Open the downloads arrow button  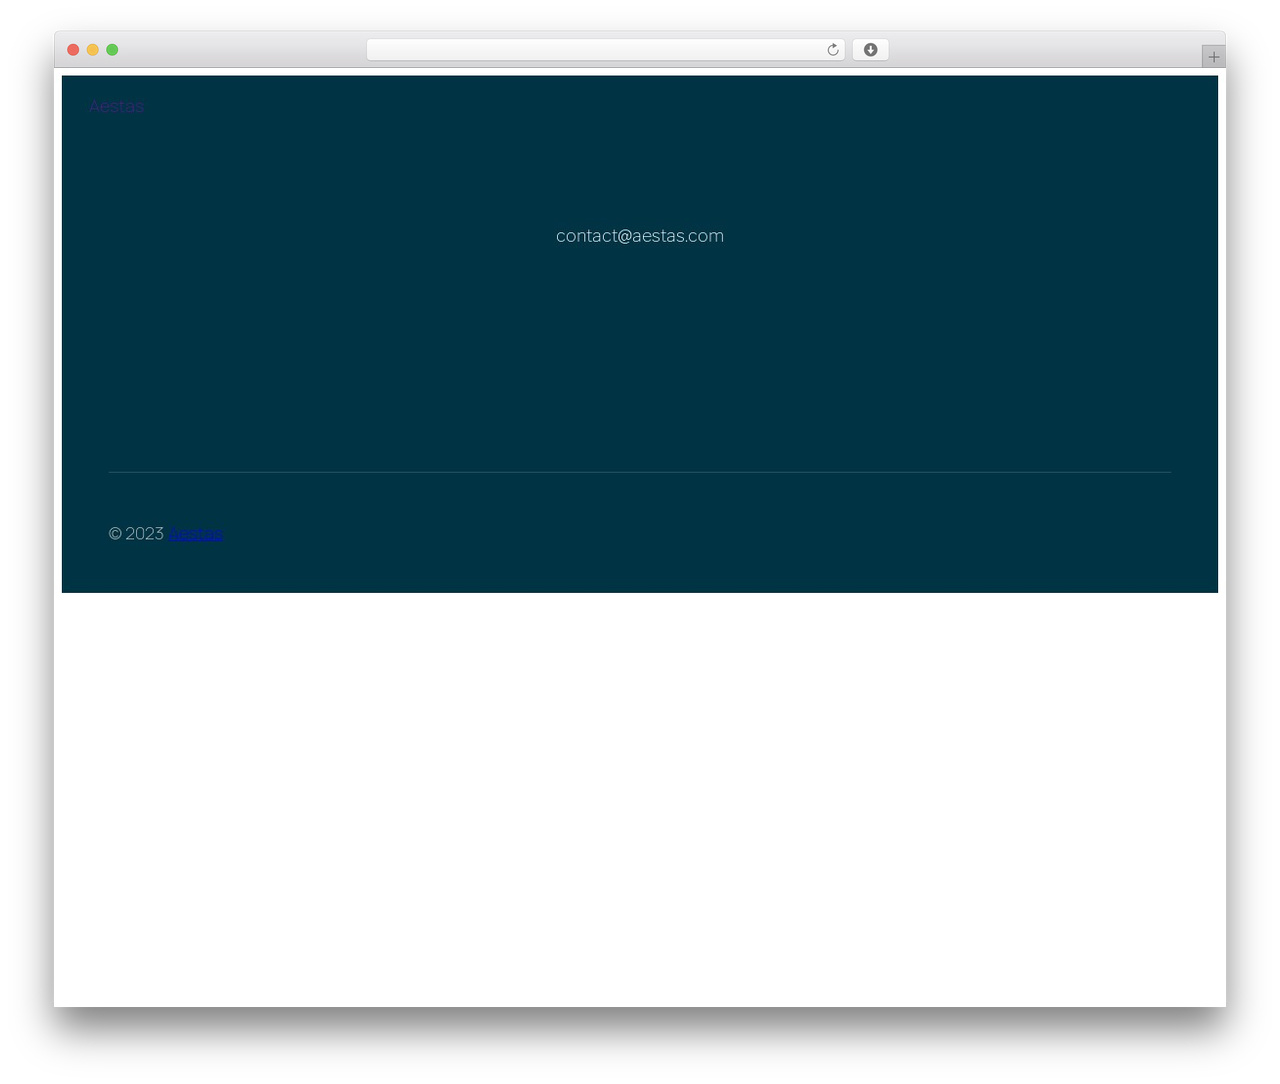tap(870, 50)
